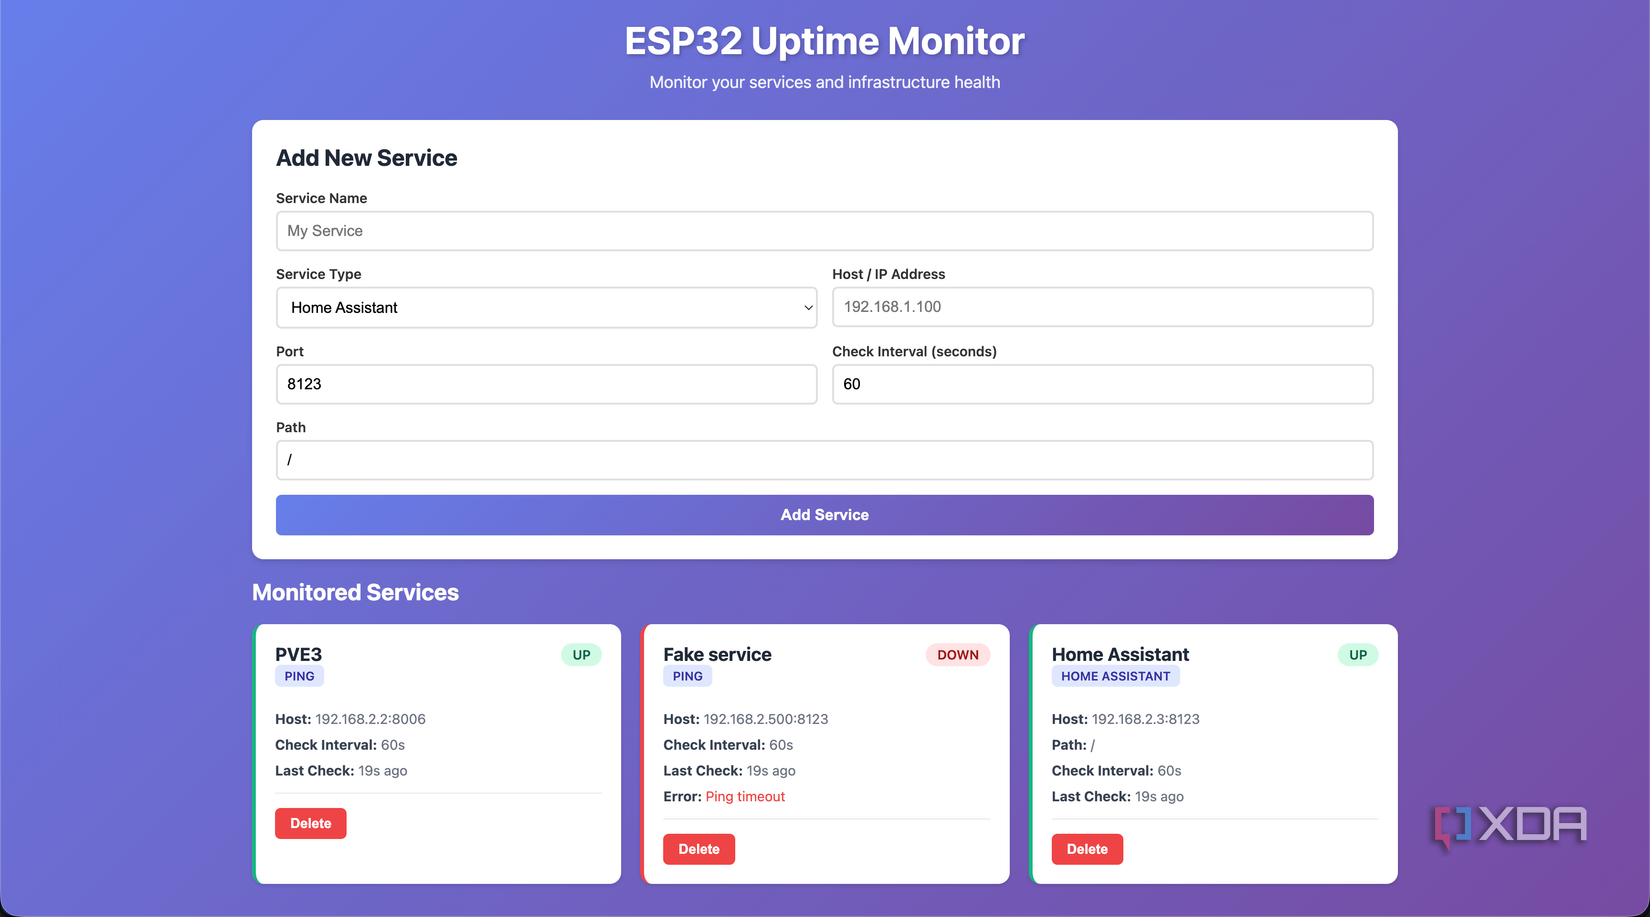Viewport: 1650px width, 917px height.
Task: Click the Add New Service heading
Action: (366, 157)
